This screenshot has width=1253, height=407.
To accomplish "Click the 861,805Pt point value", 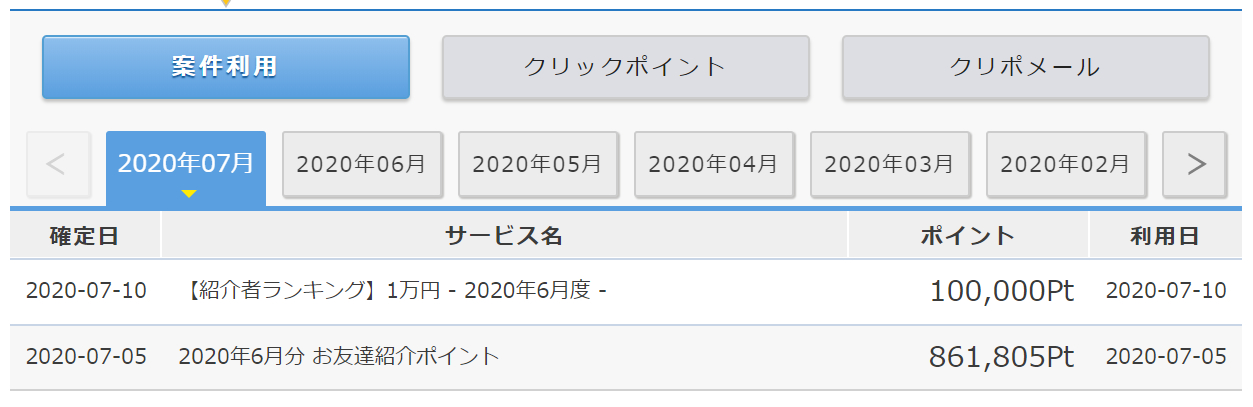I will 1001,357.
